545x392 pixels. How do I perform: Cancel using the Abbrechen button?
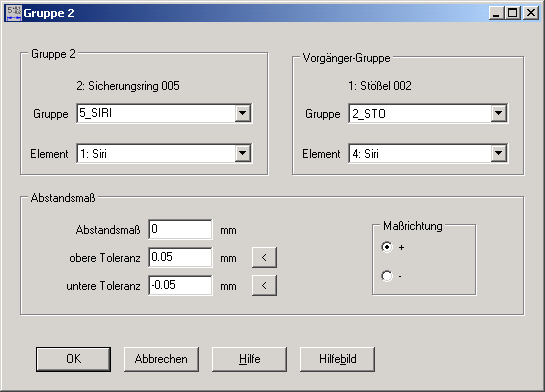161,359
